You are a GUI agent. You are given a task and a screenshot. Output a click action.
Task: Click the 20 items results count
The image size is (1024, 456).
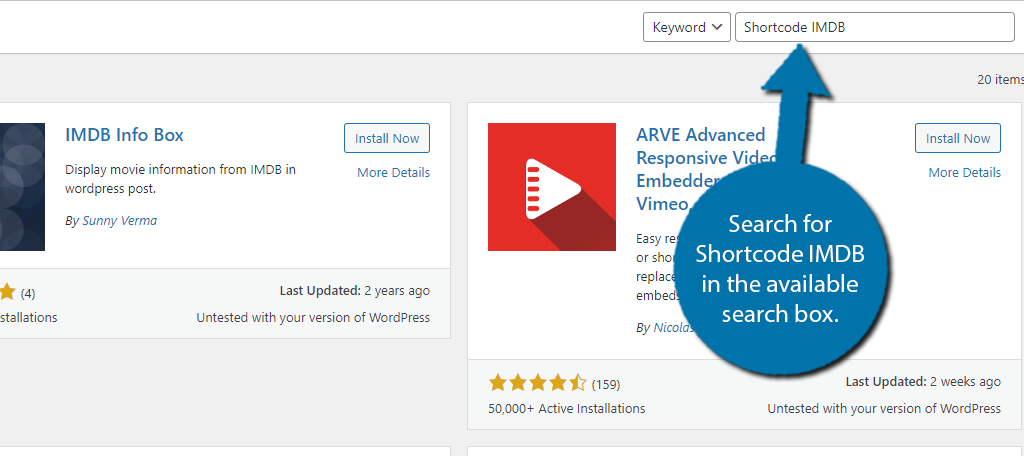tap(1000, 80)
